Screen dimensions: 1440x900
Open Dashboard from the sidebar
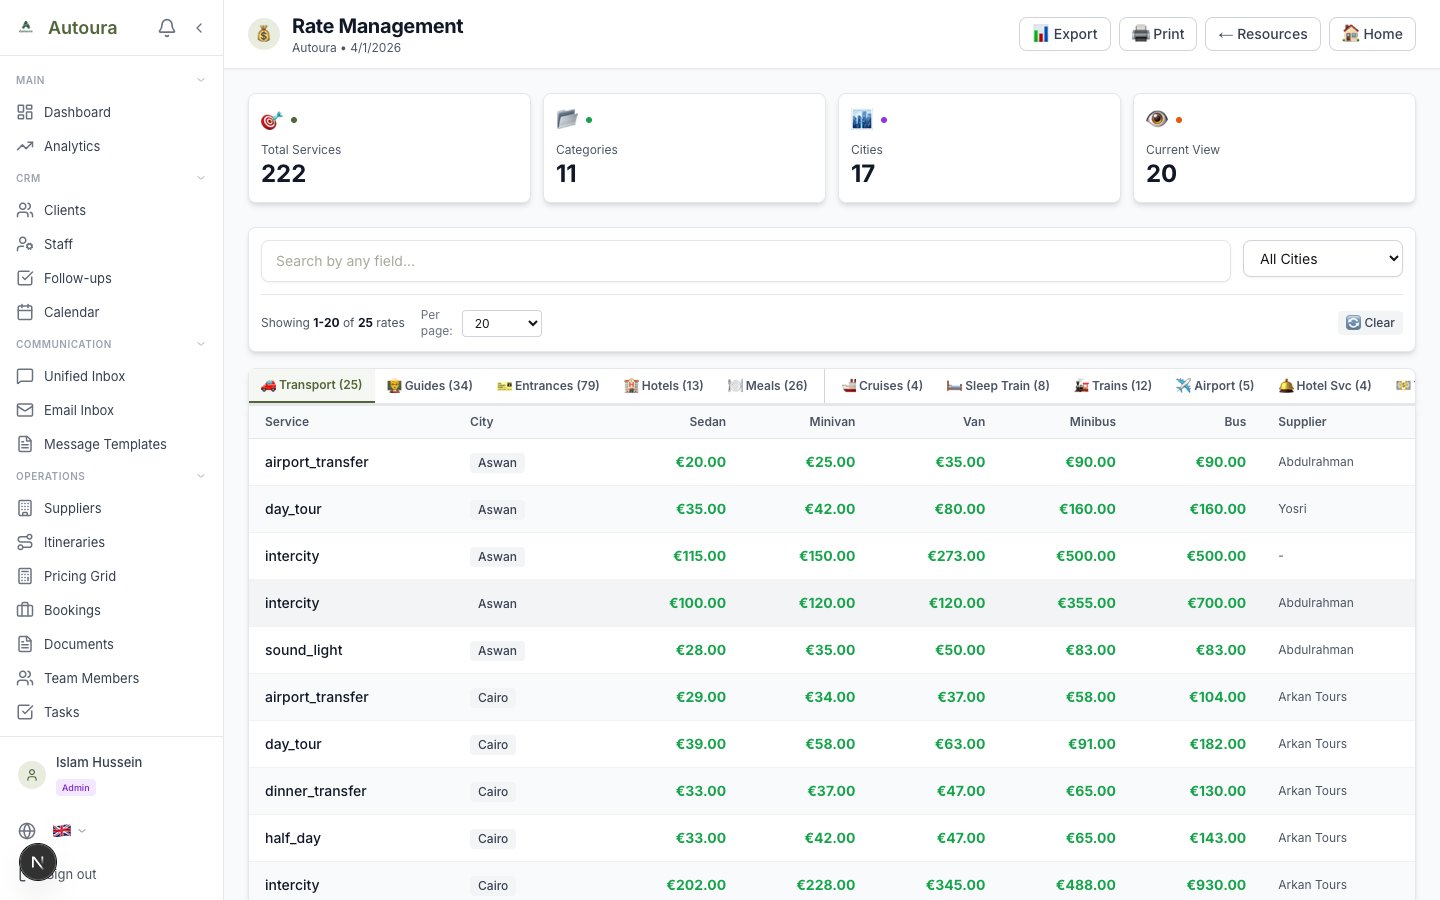point(111,112)
